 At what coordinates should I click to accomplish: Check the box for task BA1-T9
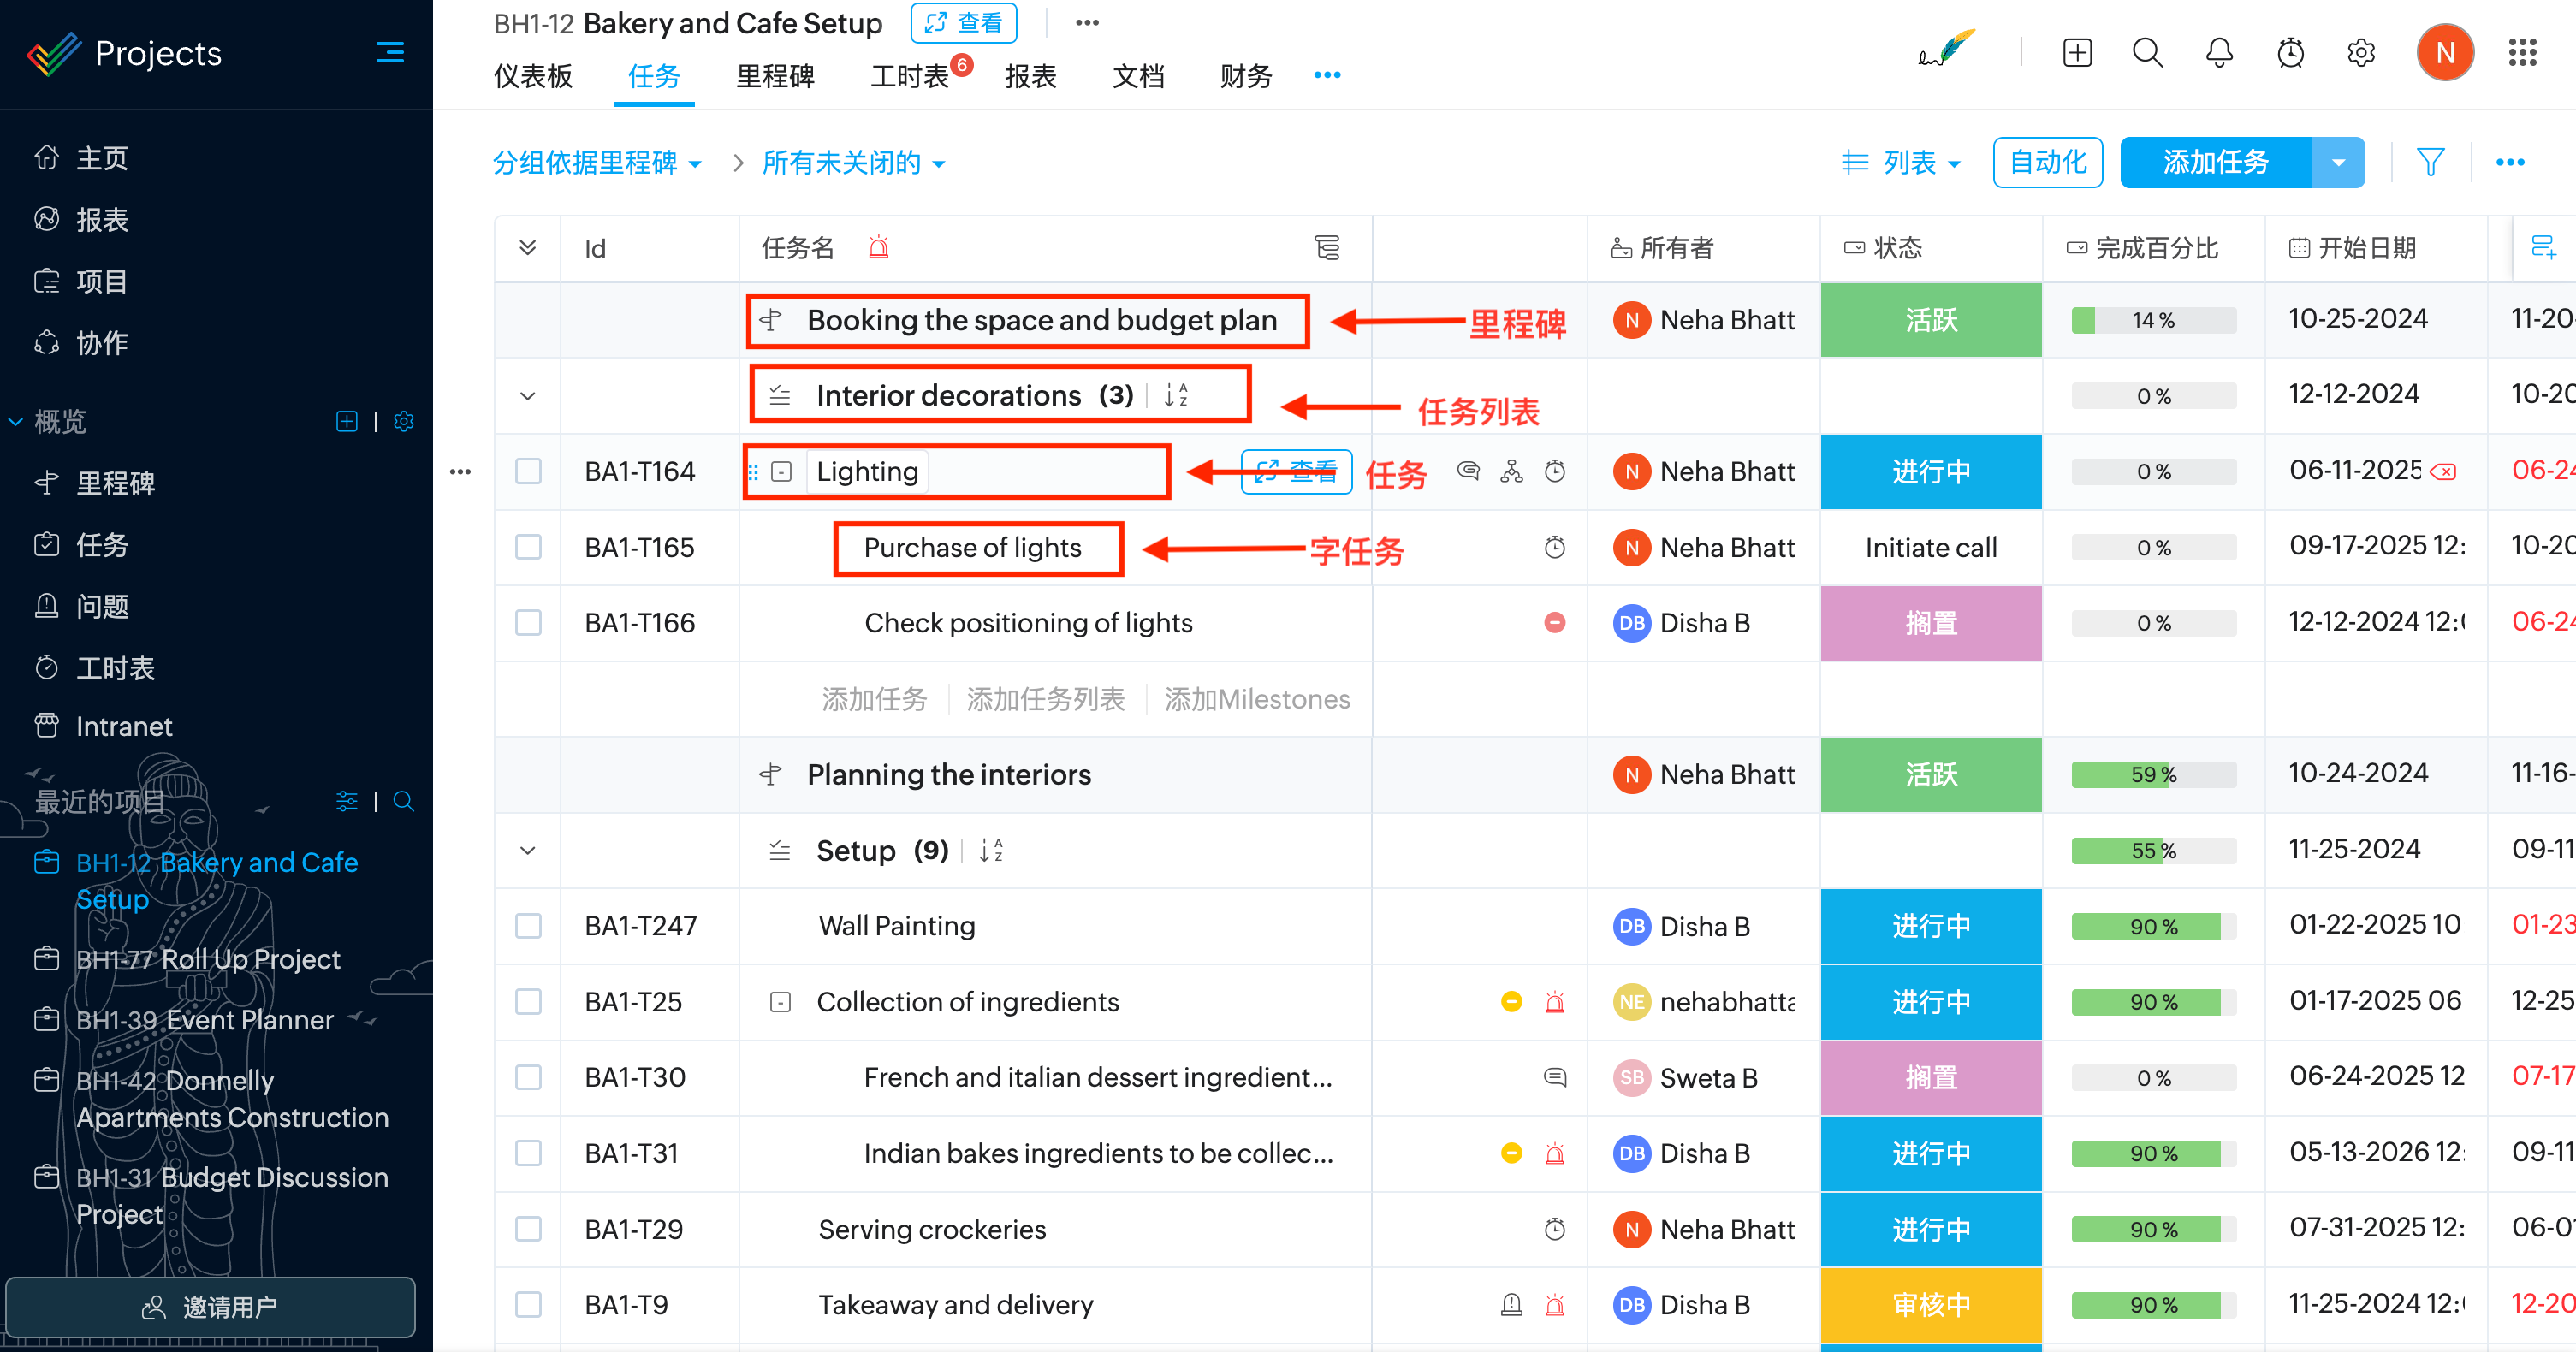528,1304
